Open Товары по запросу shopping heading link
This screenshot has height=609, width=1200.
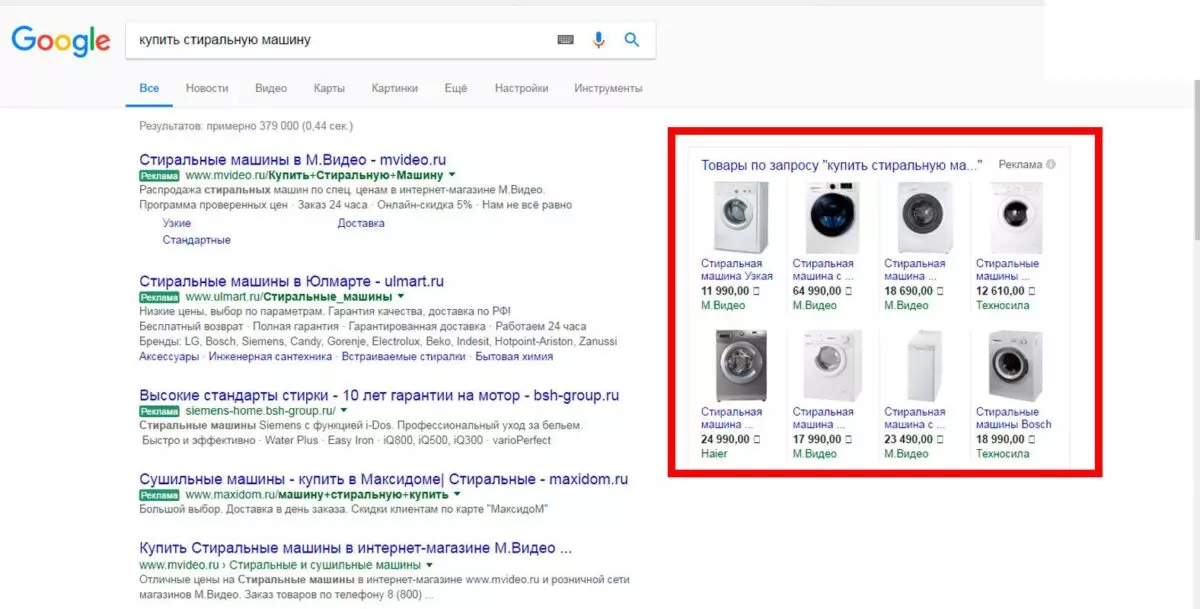tap(842, 165)
